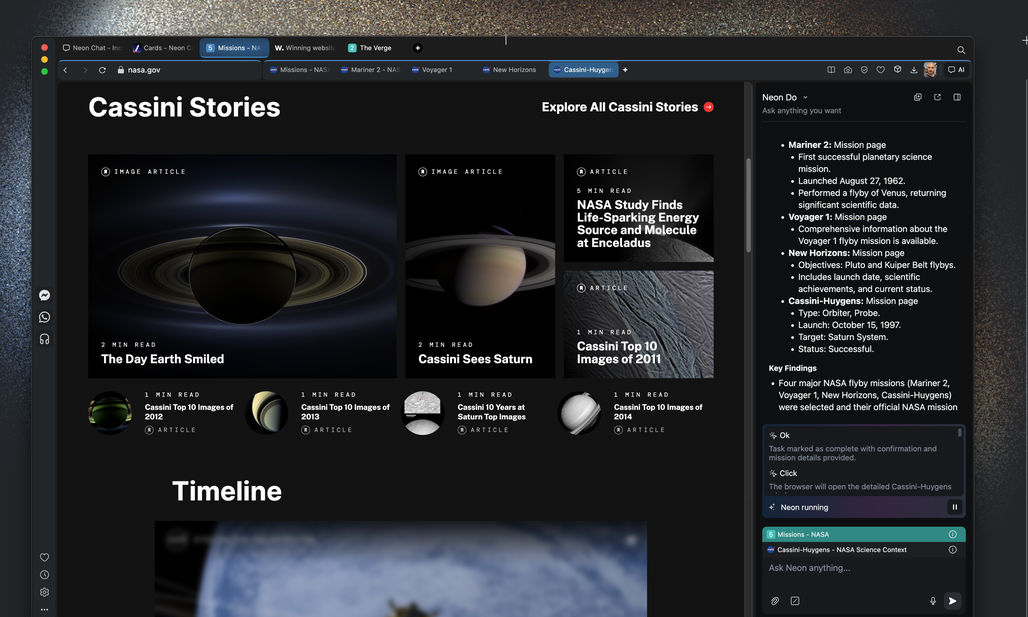Toggle the Neon side panel layout icon

pos(957,97)
